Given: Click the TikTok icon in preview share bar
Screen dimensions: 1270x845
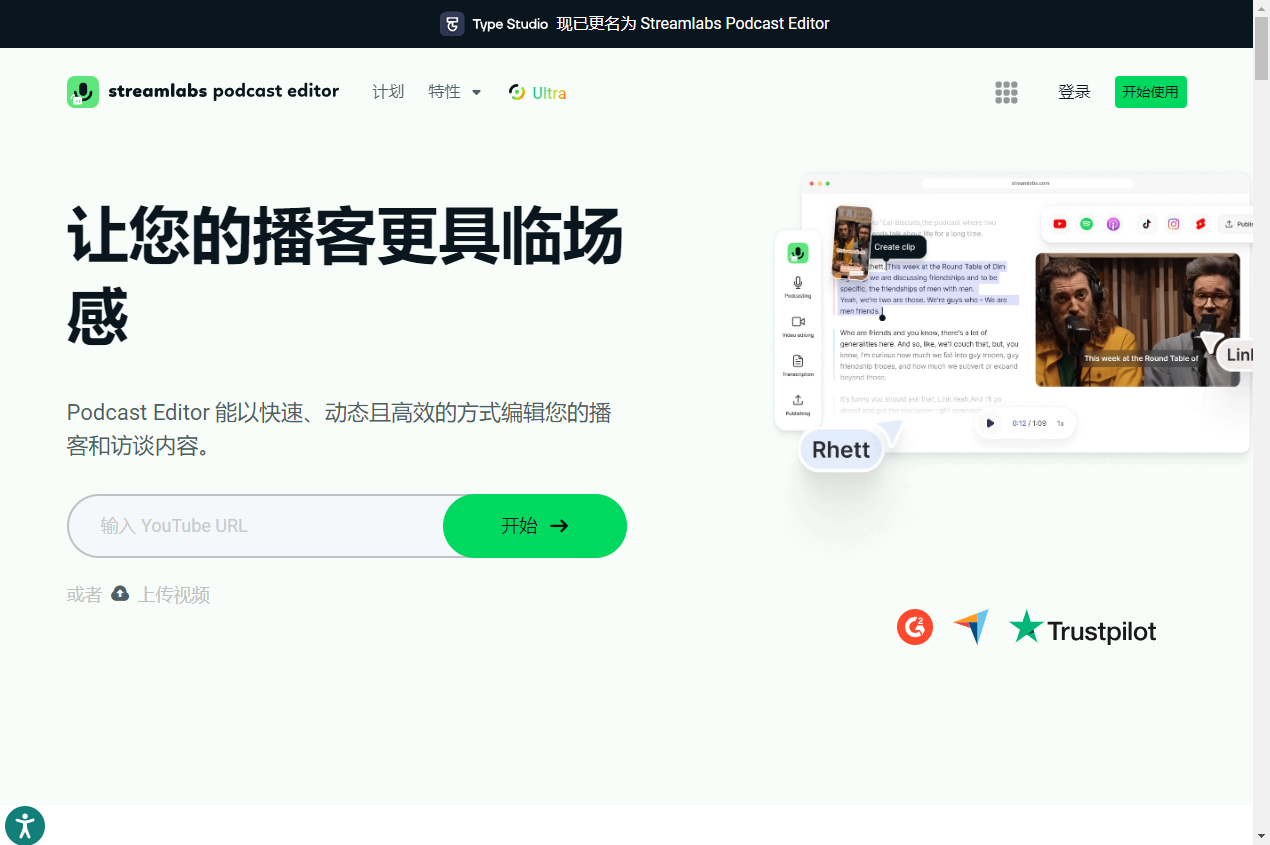Looking at the screenshot, I should point(1146,224).
